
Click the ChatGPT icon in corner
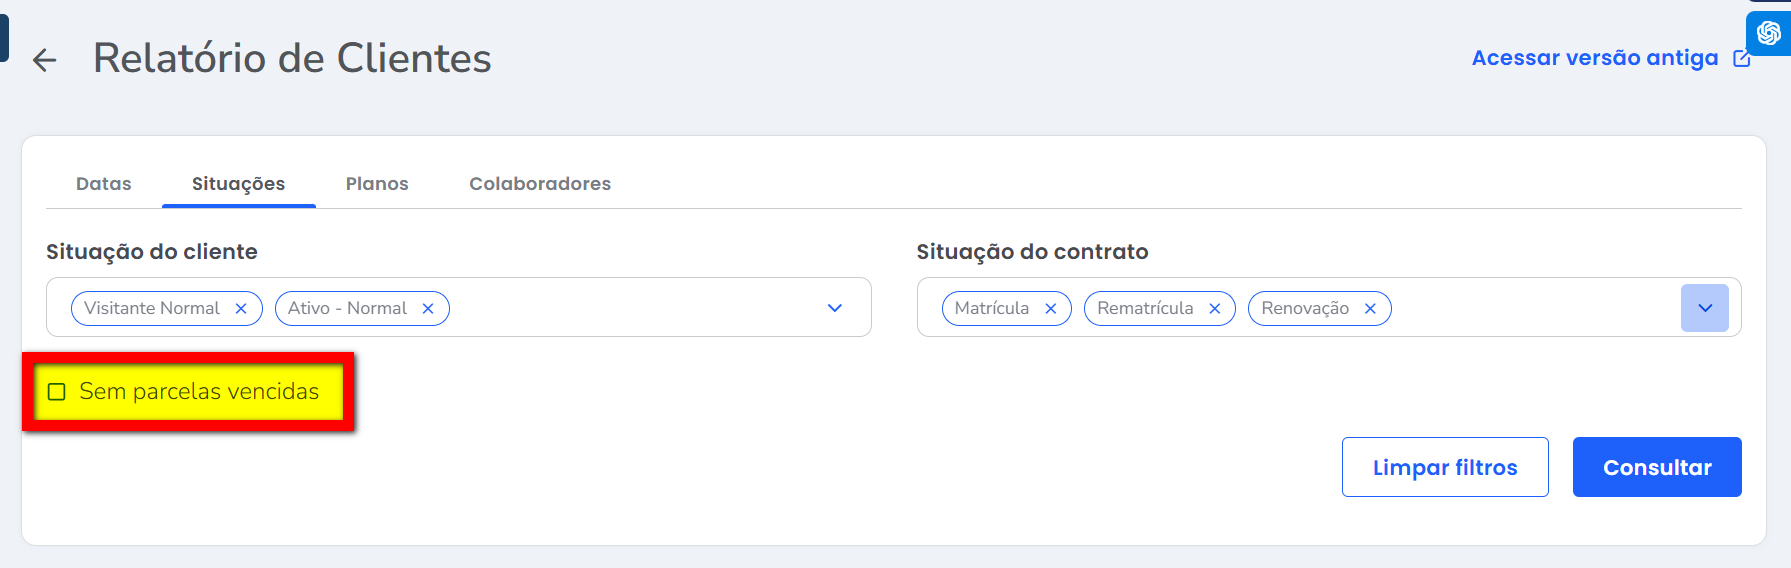(1768, 34)
